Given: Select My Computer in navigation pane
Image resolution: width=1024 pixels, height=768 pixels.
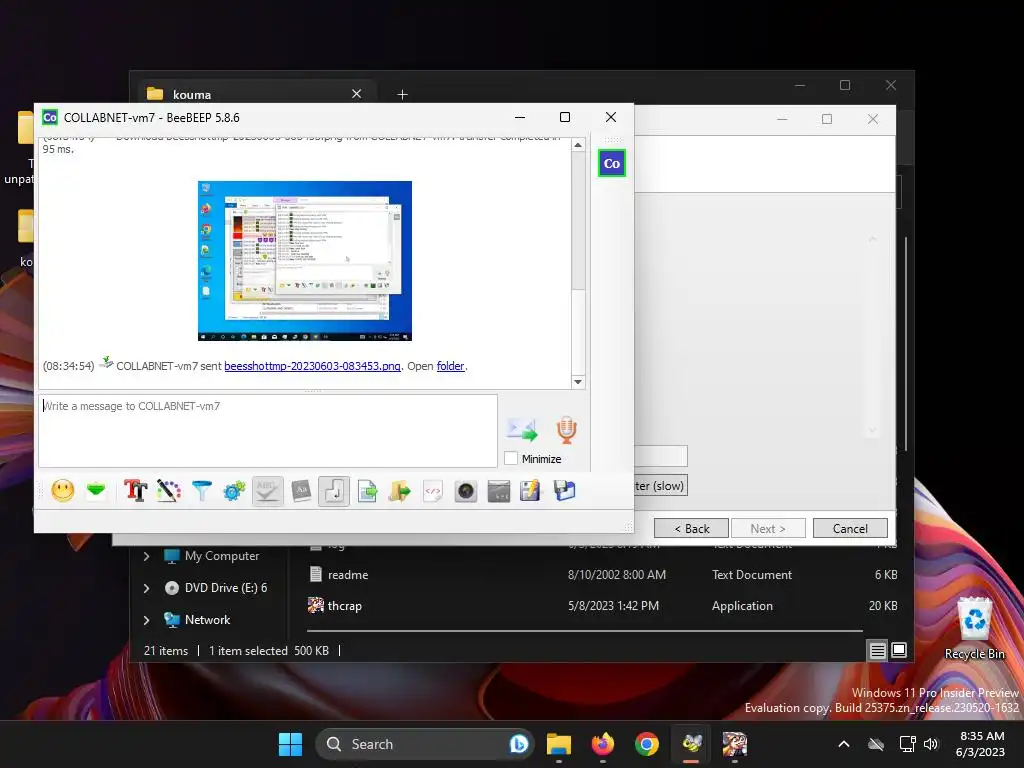Looking at the screenshot, I should pos(221,556).
